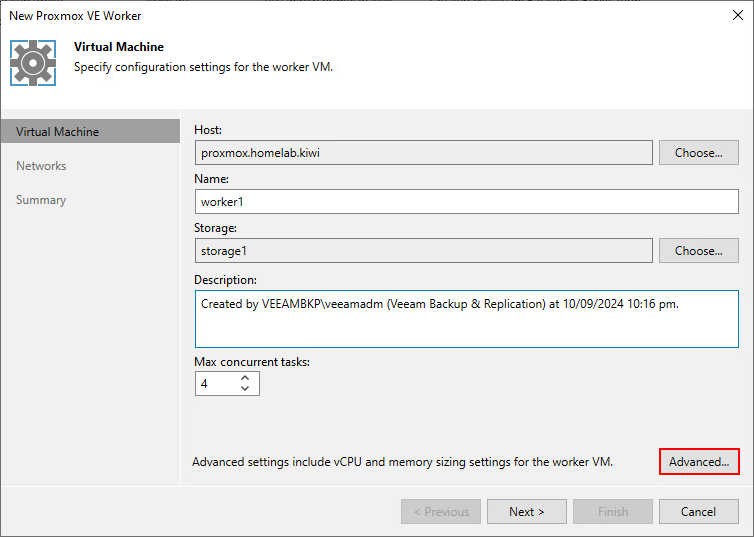Proceed with the Next button
Viewport: 754px width, 537px height.
coord(526,512)
